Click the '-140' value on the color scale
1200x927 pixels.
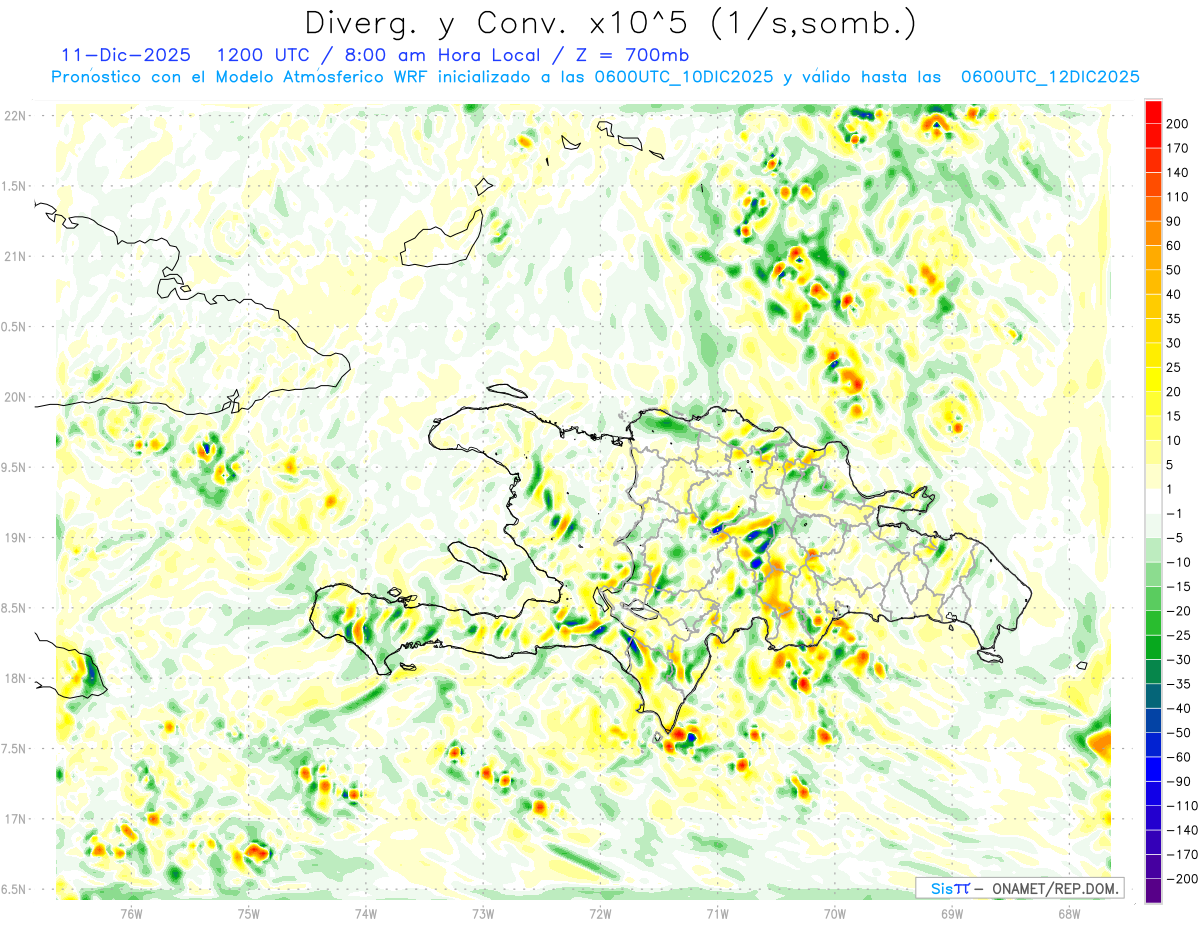pos(1183,830)
